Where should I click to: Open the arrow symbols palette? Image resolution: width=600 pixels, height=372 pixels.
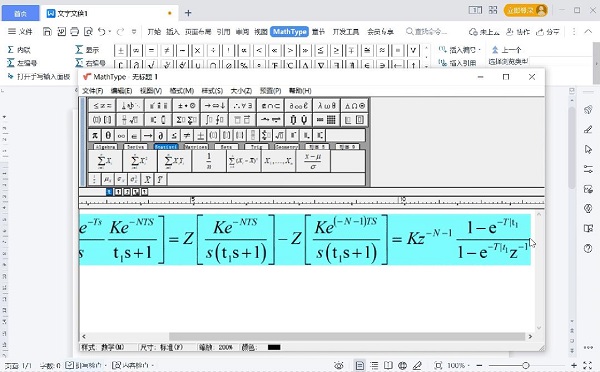[x=214, y=106]
